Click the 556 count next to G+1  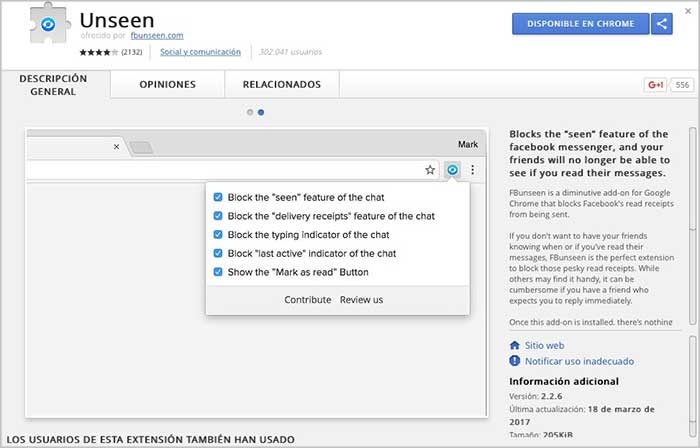682,85
